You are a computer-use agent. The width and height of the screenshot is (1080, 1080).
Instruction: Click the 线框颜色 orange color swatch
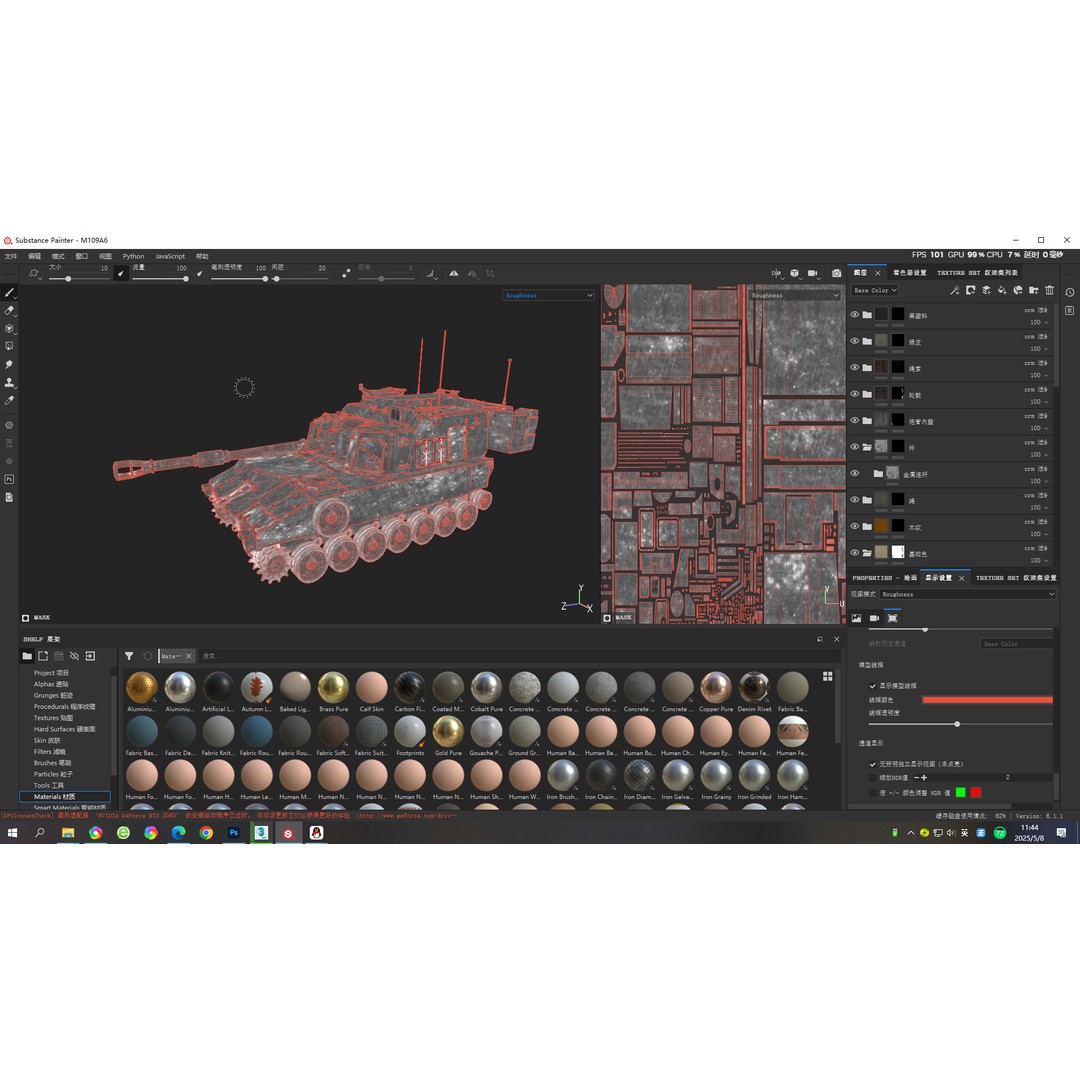coord(987,700)
